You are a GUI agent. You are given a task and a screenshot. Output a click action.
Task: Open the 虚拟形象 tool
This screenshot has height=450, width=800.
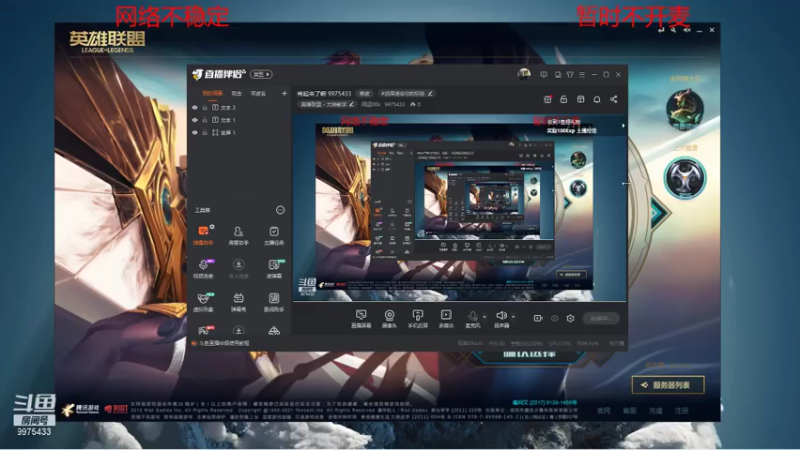204,302
